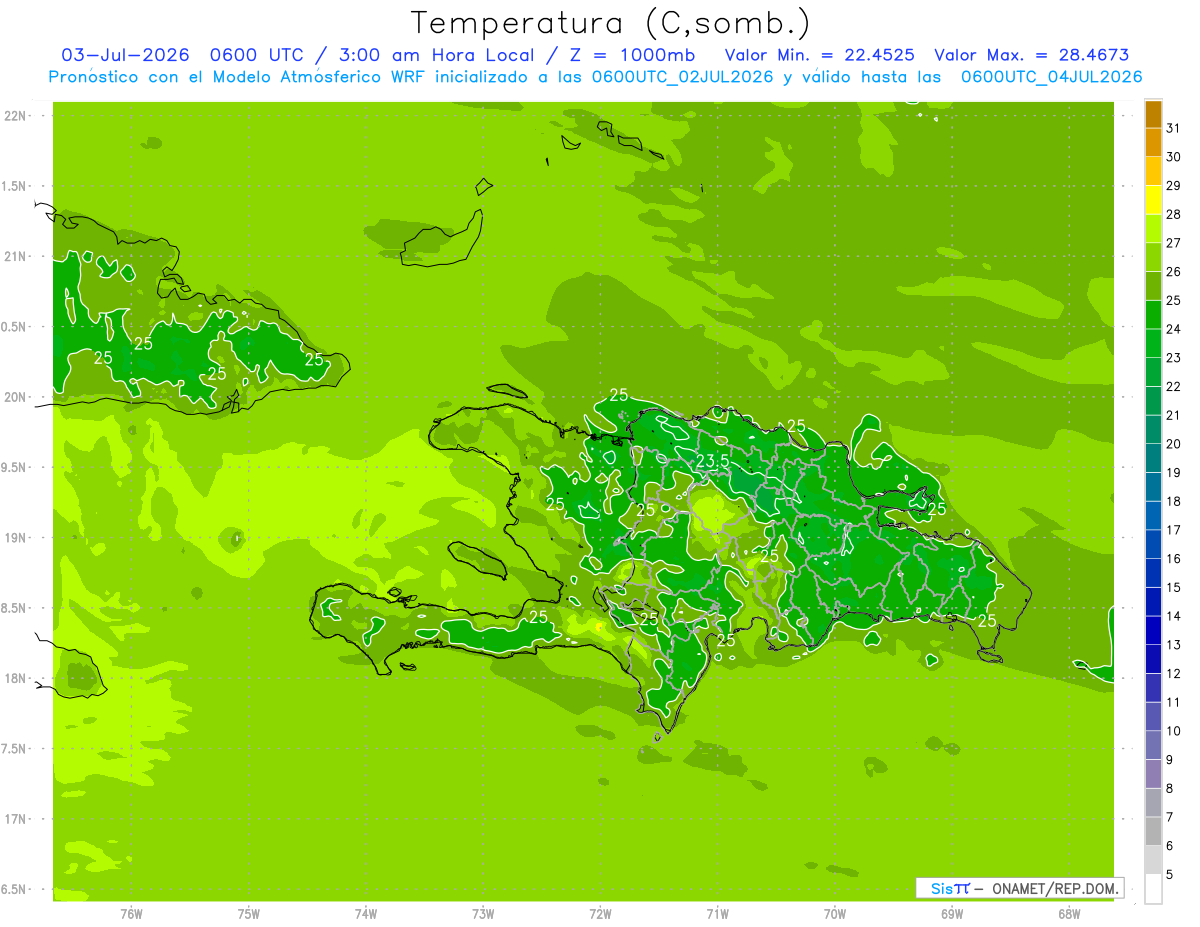Click legend value "27" on color scale
This screenshot has width=1200, height=927.
click(x=1174, y=243)
